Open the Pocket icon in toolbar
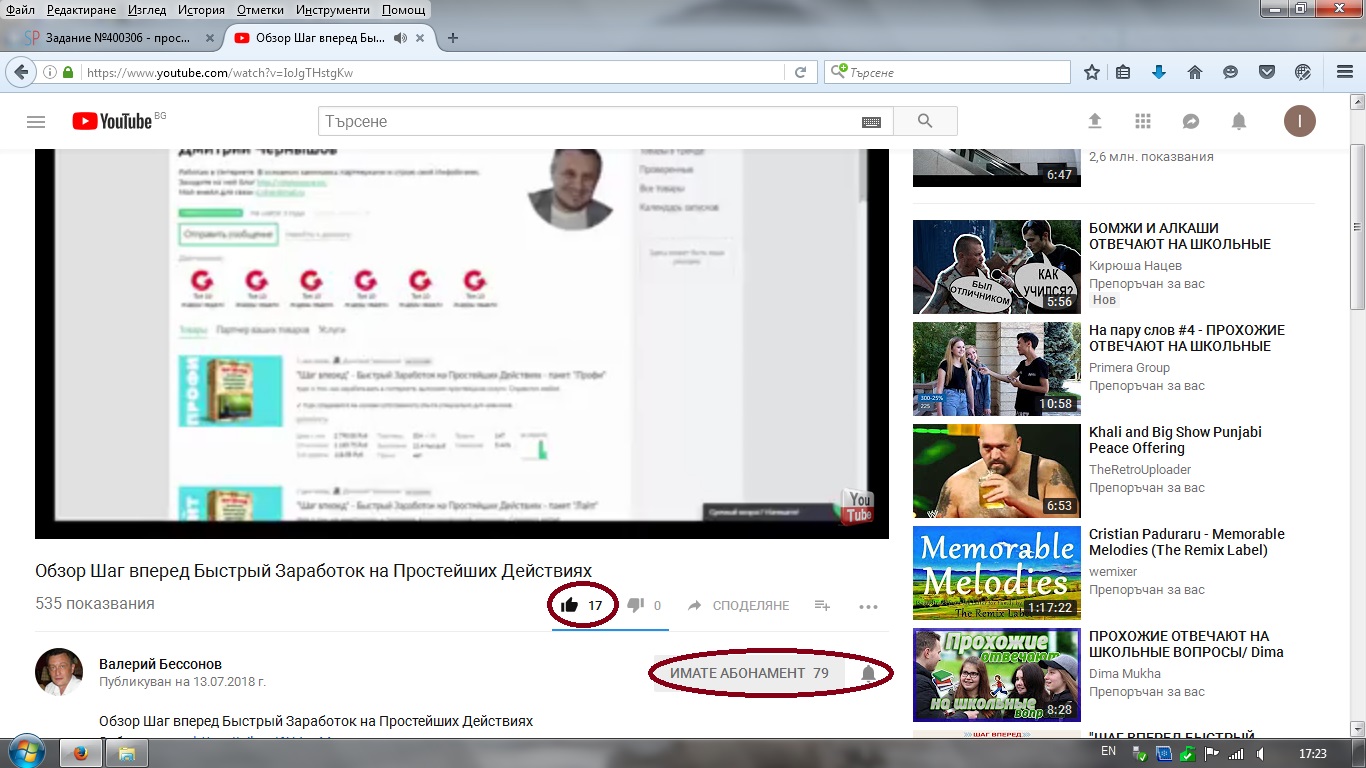The height and width of the screenshot is (768, 1366). [x=1266, y=72]
